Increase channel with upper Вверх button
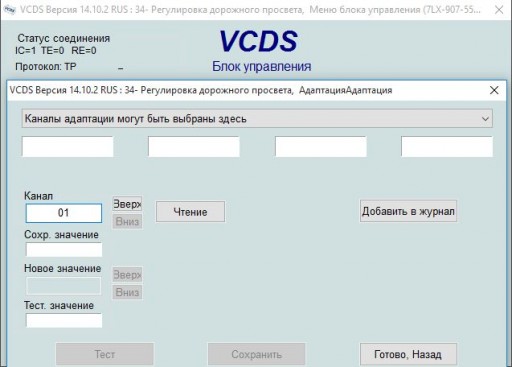Viewport: 512px width, 367px height. tap(127, 203)
